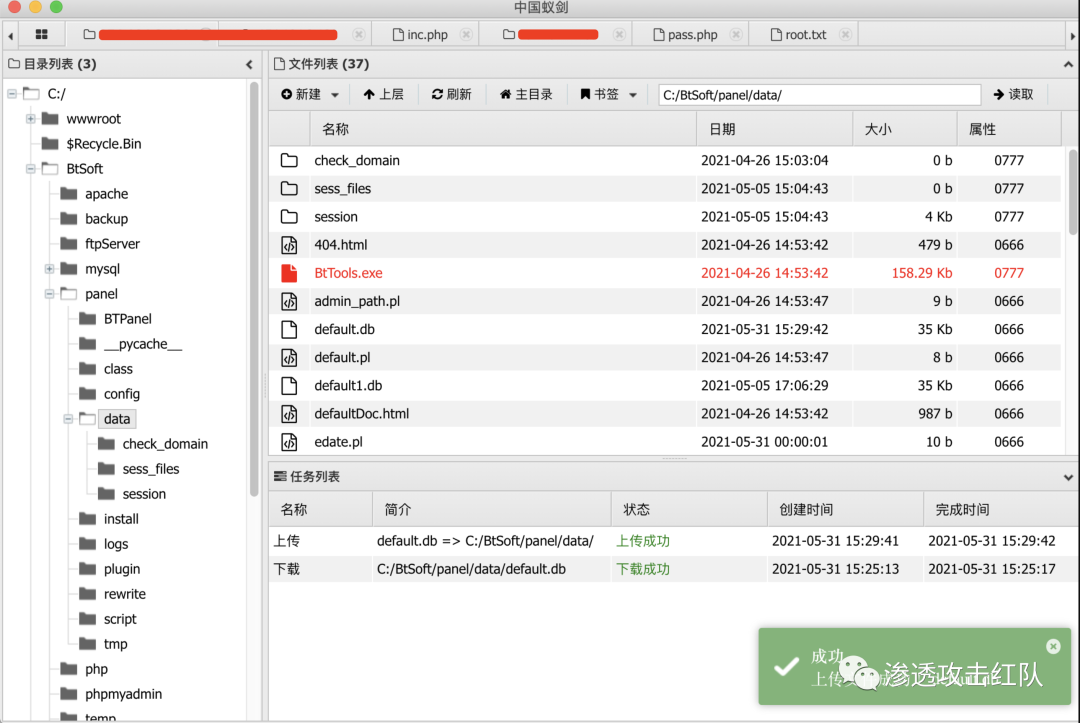The height and width of the screenshot is (723, 1080).
Task: Select the tmp folder in tree
Action: tap(115, 644)
